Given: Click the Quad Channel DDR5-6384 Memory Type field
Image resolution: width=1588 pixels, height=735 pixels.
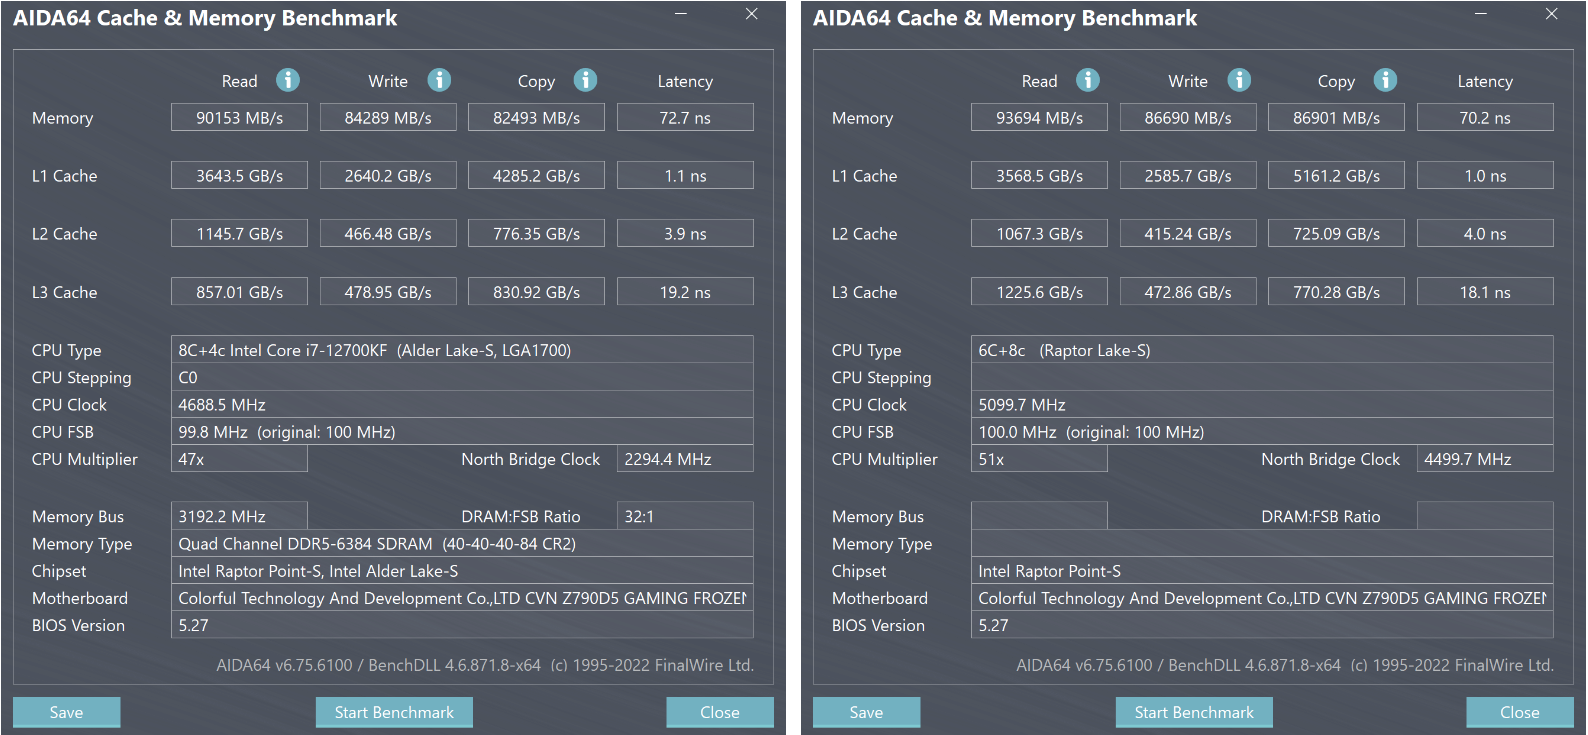Looking at the screenshot, I should coord(462,544).
